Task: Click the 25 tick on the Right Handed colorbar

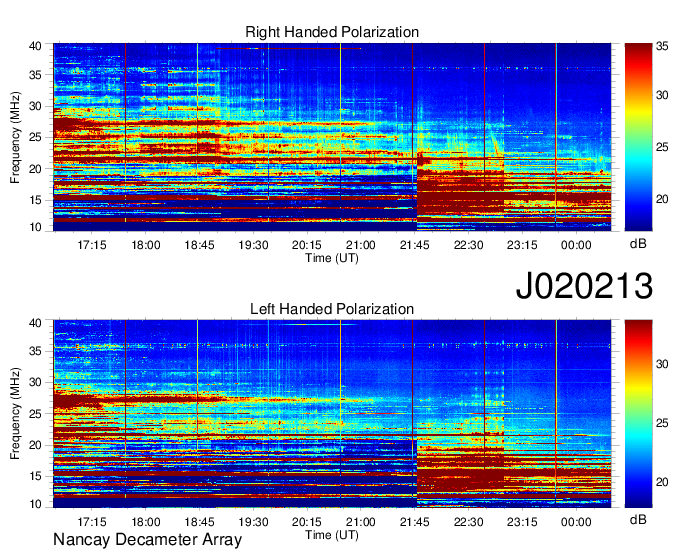Action: click(x=662, y=147)
